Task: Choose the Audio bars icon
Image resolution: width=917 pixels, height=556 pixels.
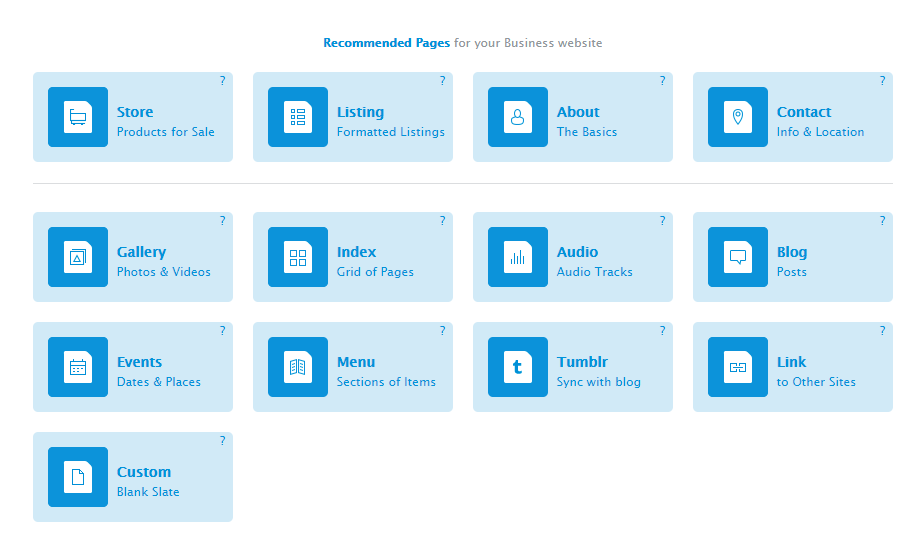Action: (x=518, y=257)
